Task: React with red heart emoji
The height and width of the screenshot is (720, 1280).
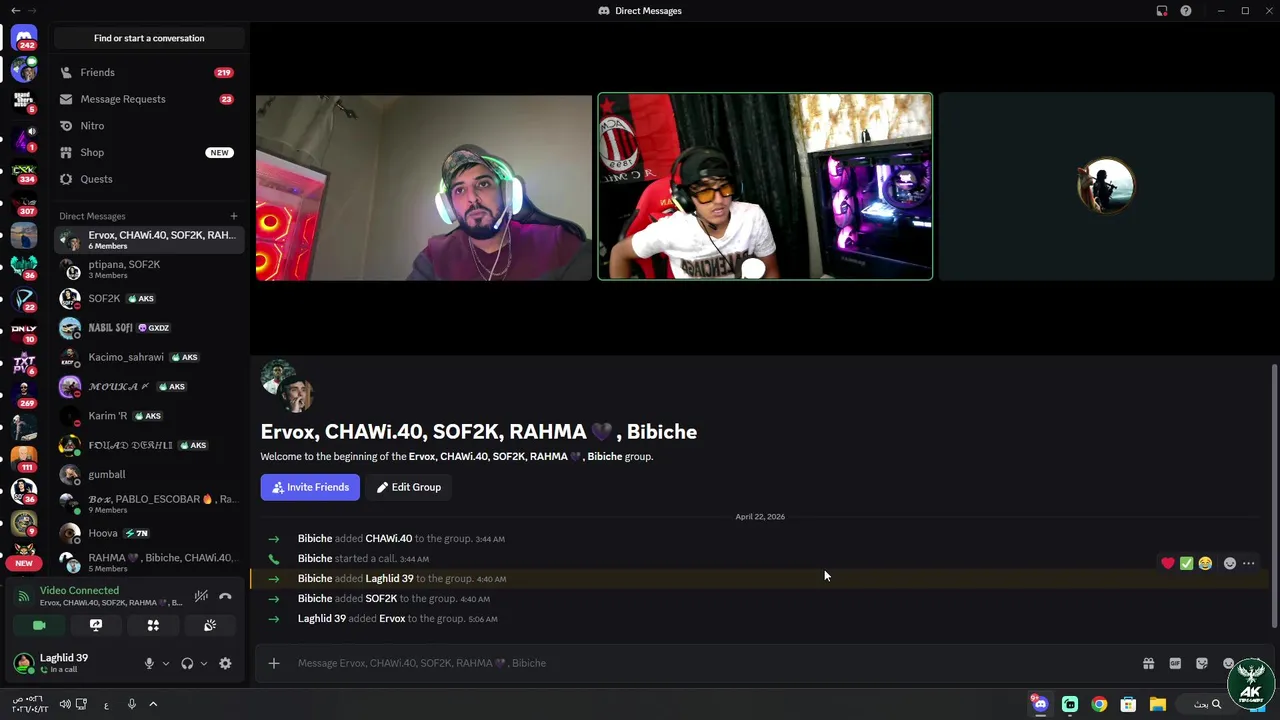Action: pos(1168,563)
